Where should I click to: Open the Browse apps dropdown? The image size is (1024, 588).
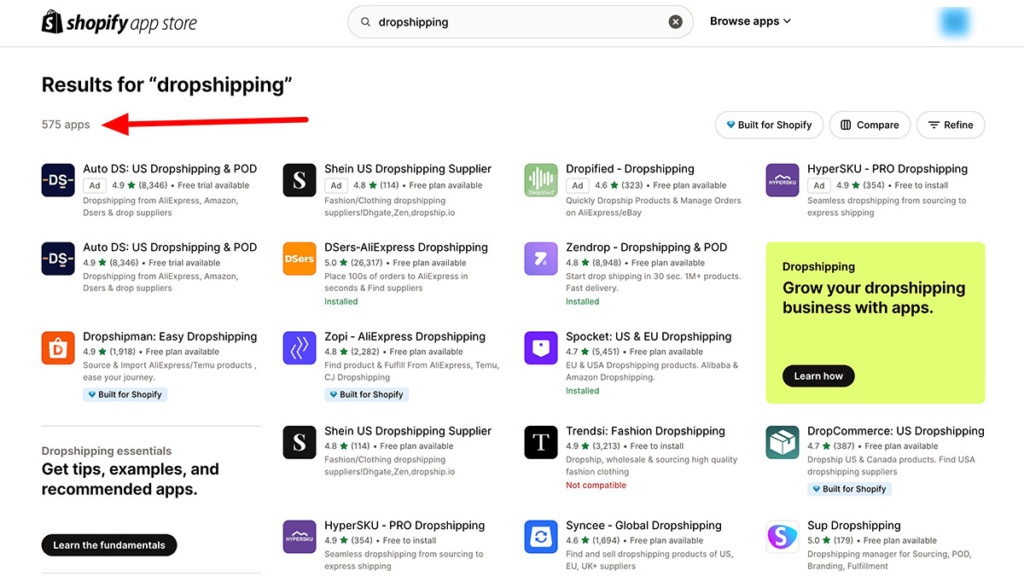pos(749,21)
